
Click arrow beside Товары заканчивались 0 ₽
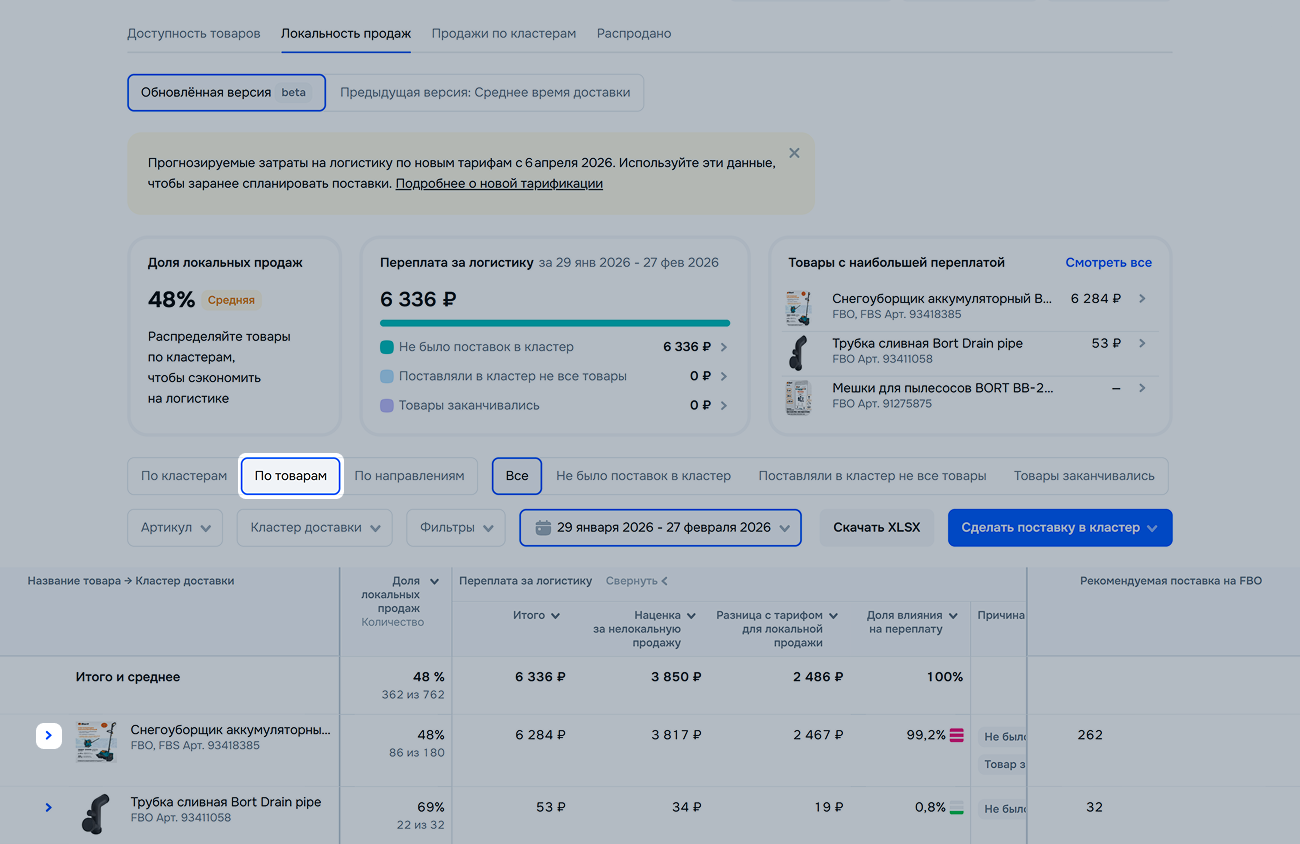tap(723, 405)
